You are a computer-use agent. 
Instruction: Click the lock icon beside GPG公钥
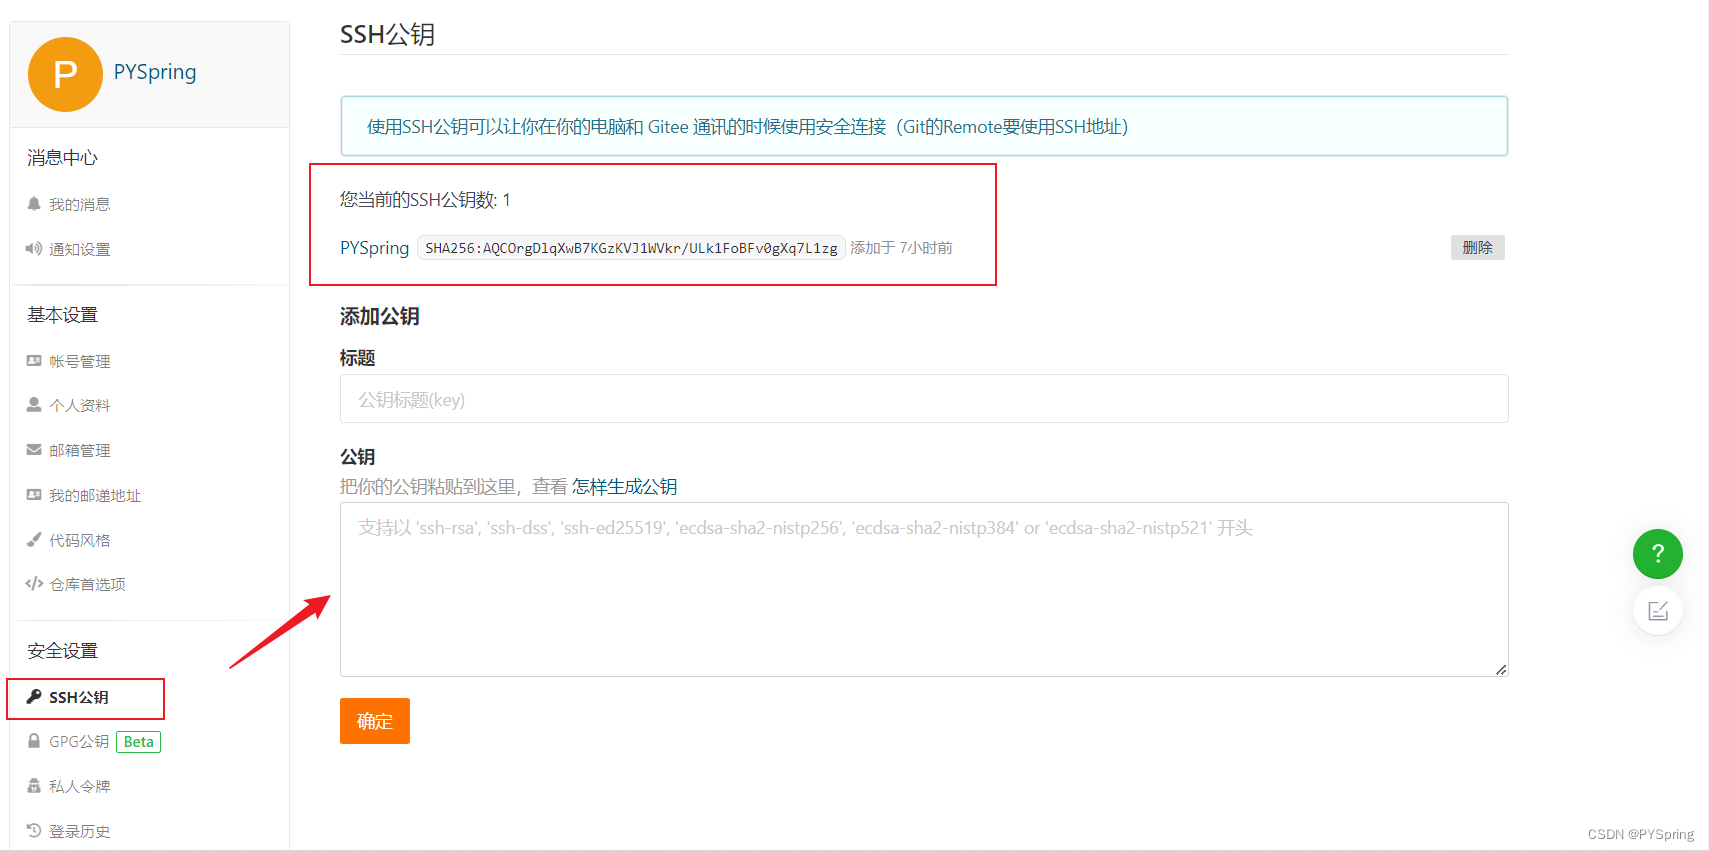[x=34, y=741]
